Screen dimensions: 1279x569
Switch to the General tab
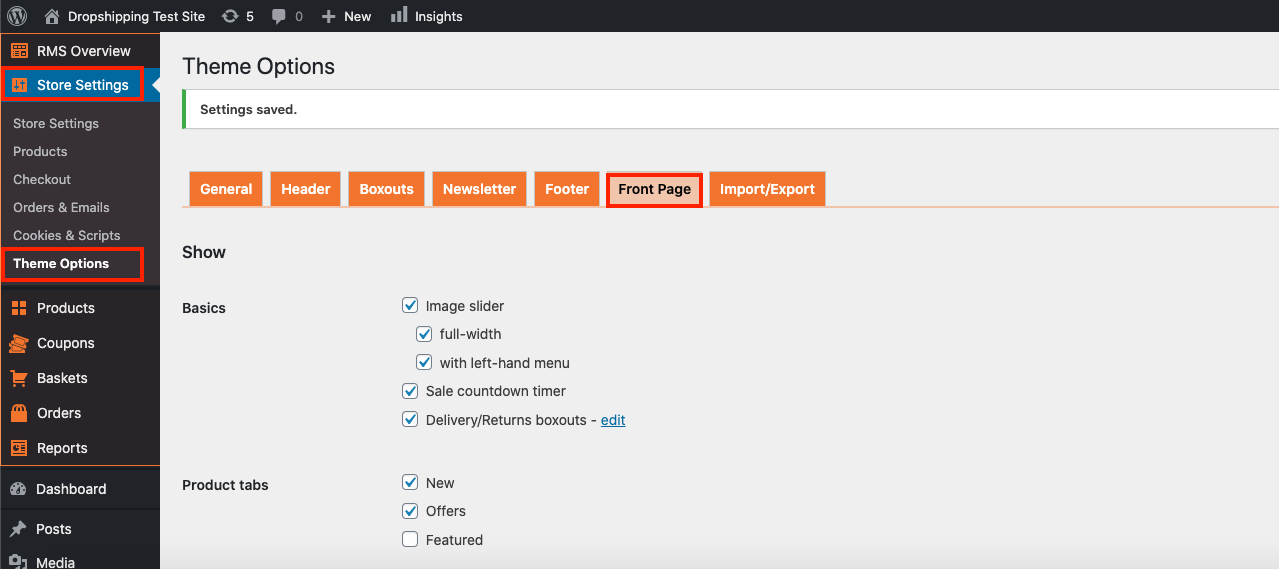[x=226, y=189]
